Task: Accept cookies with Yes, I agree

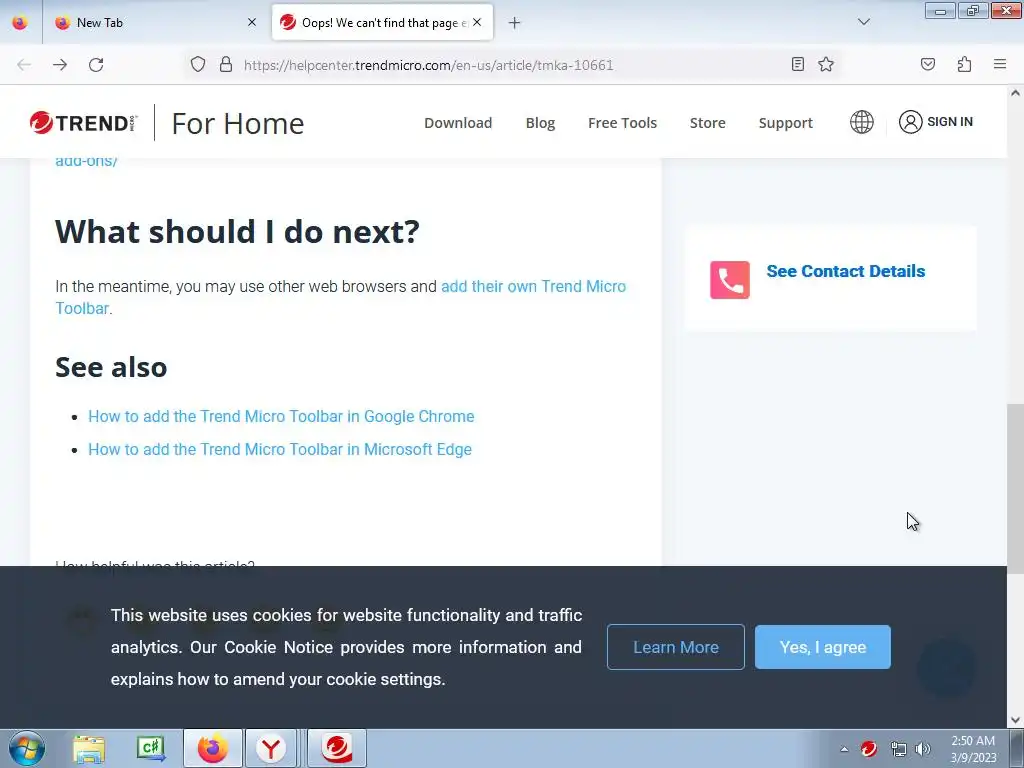Action: (823, 647)
